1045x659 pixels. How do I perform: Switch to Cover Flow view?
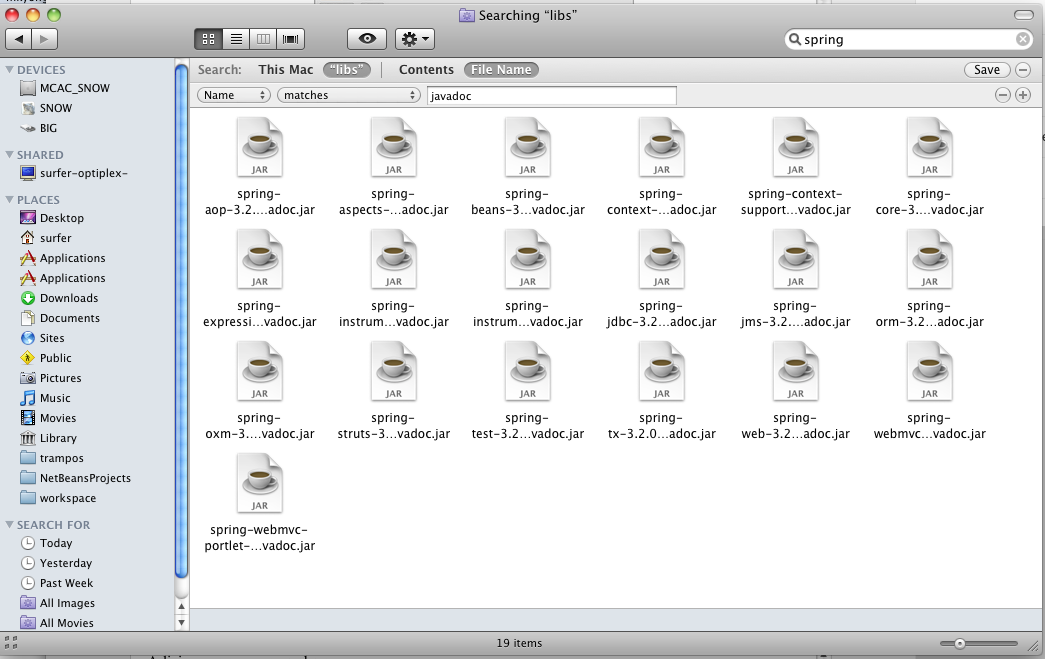(291, 39)
